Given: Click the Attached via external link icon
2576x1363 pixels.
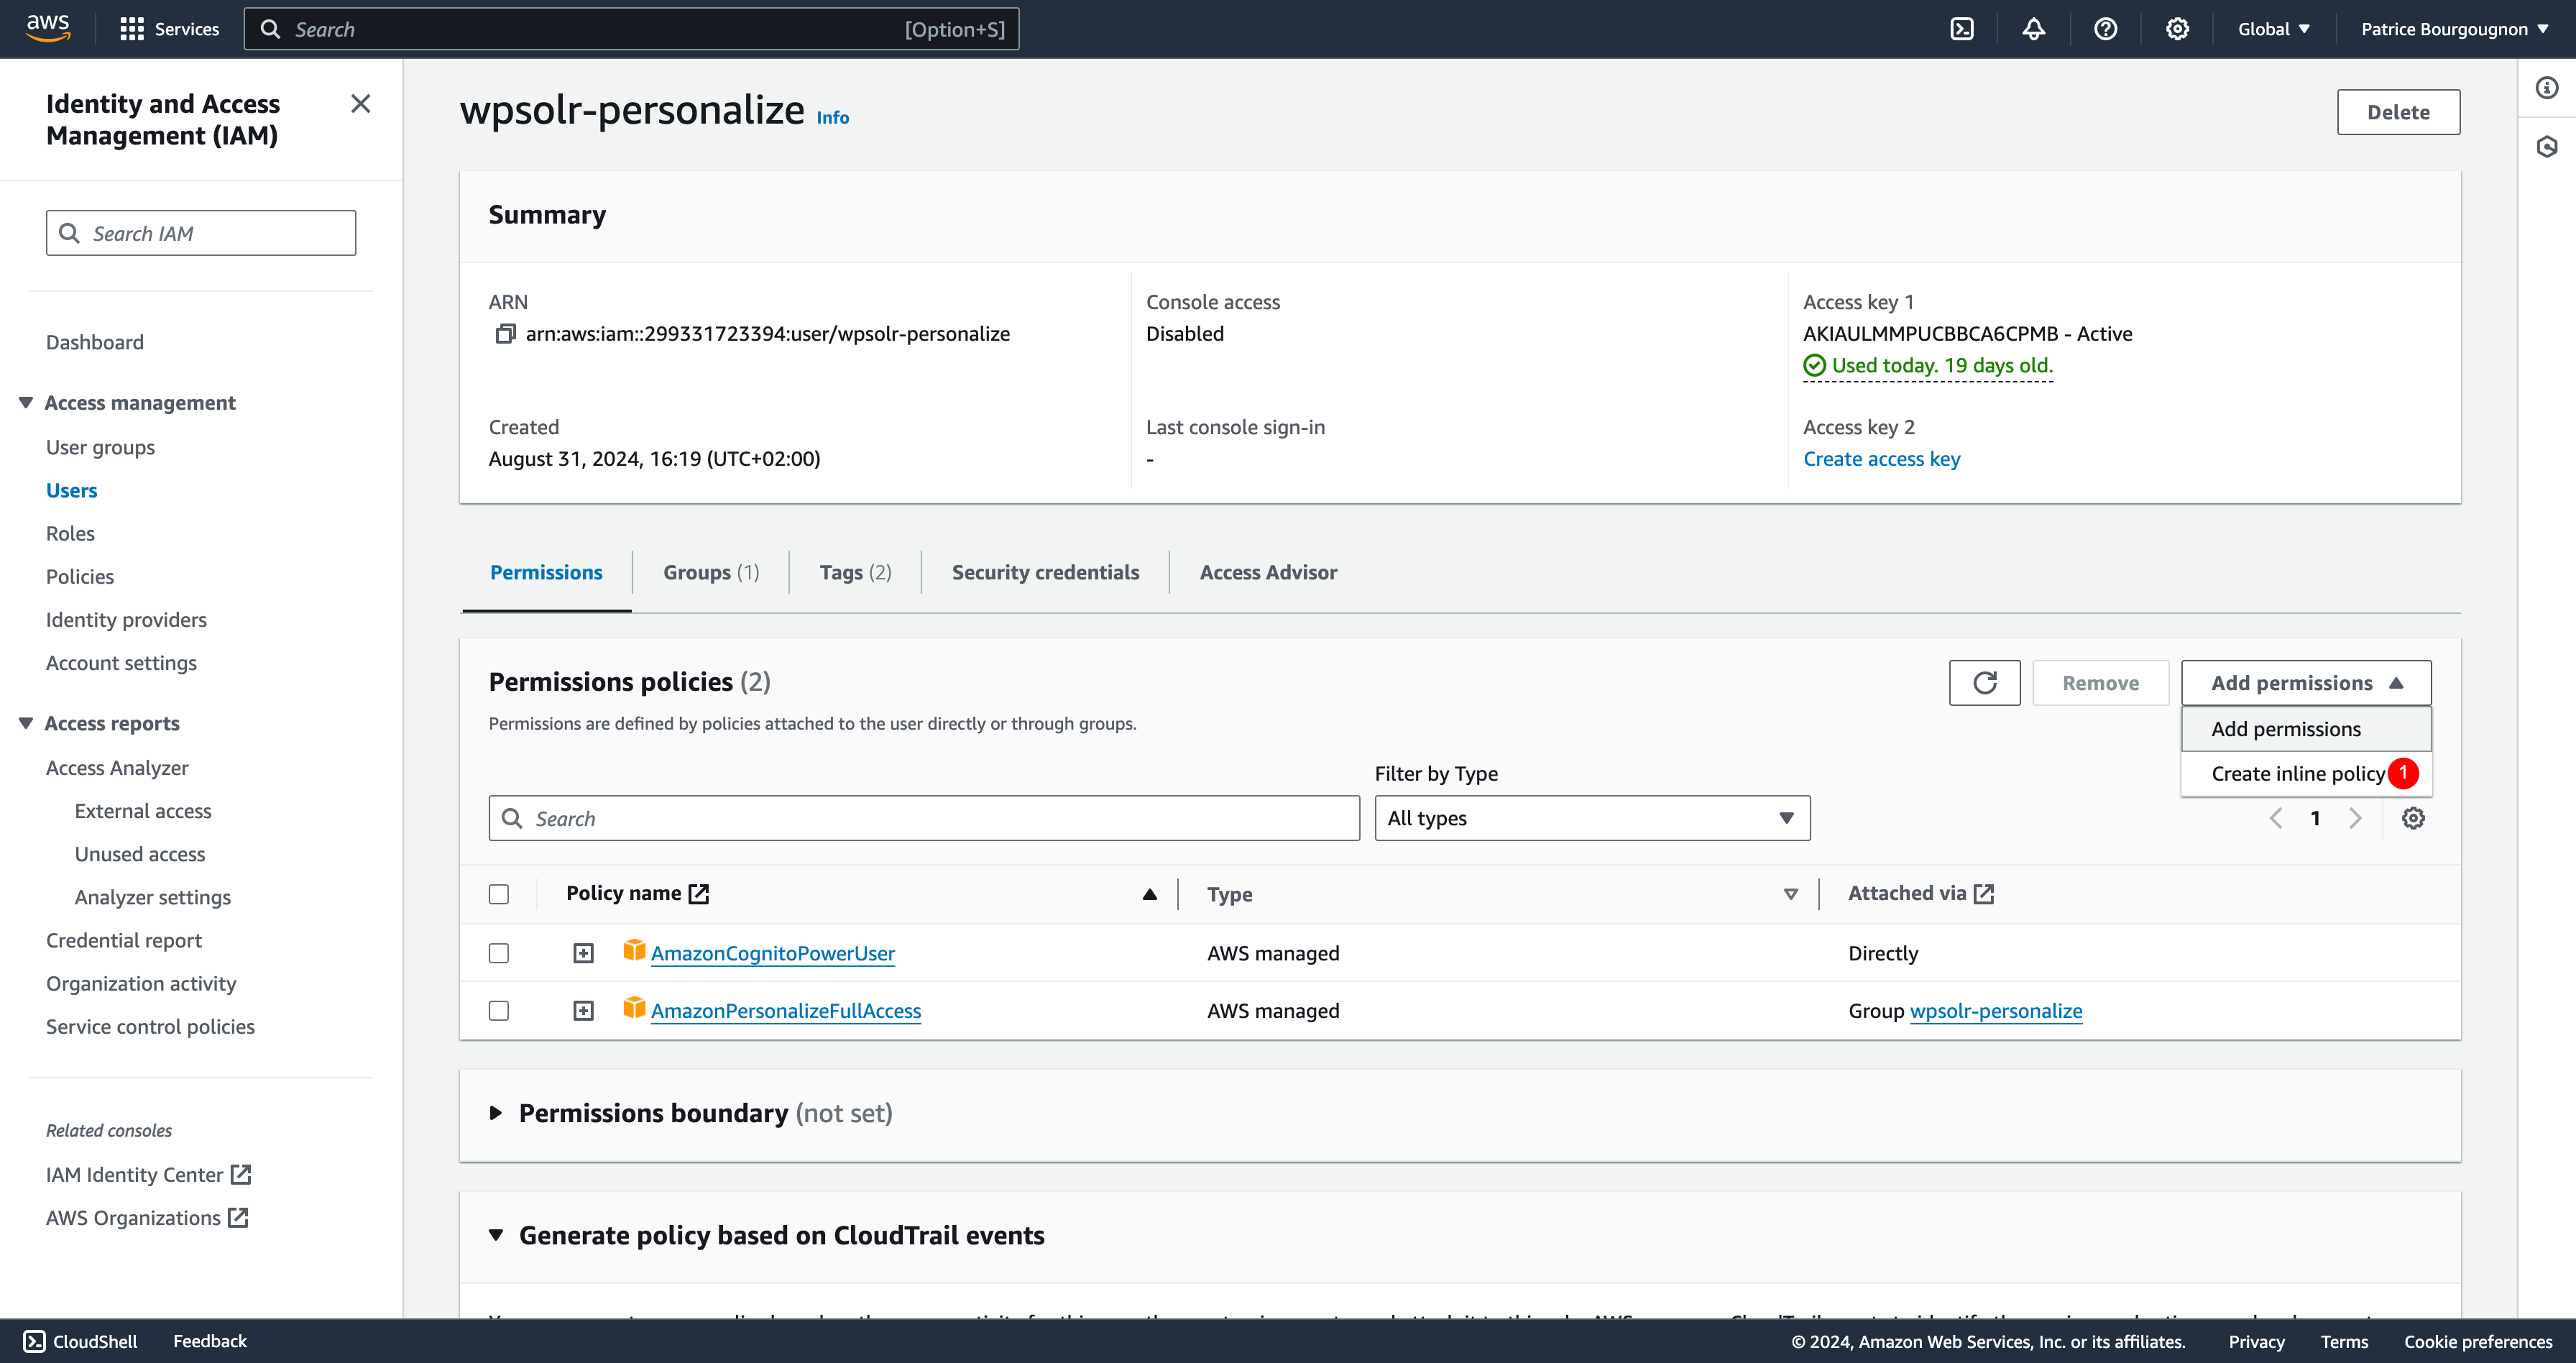Looking at the screenshot, I should pyautogui.click(x=1984, y=894).
